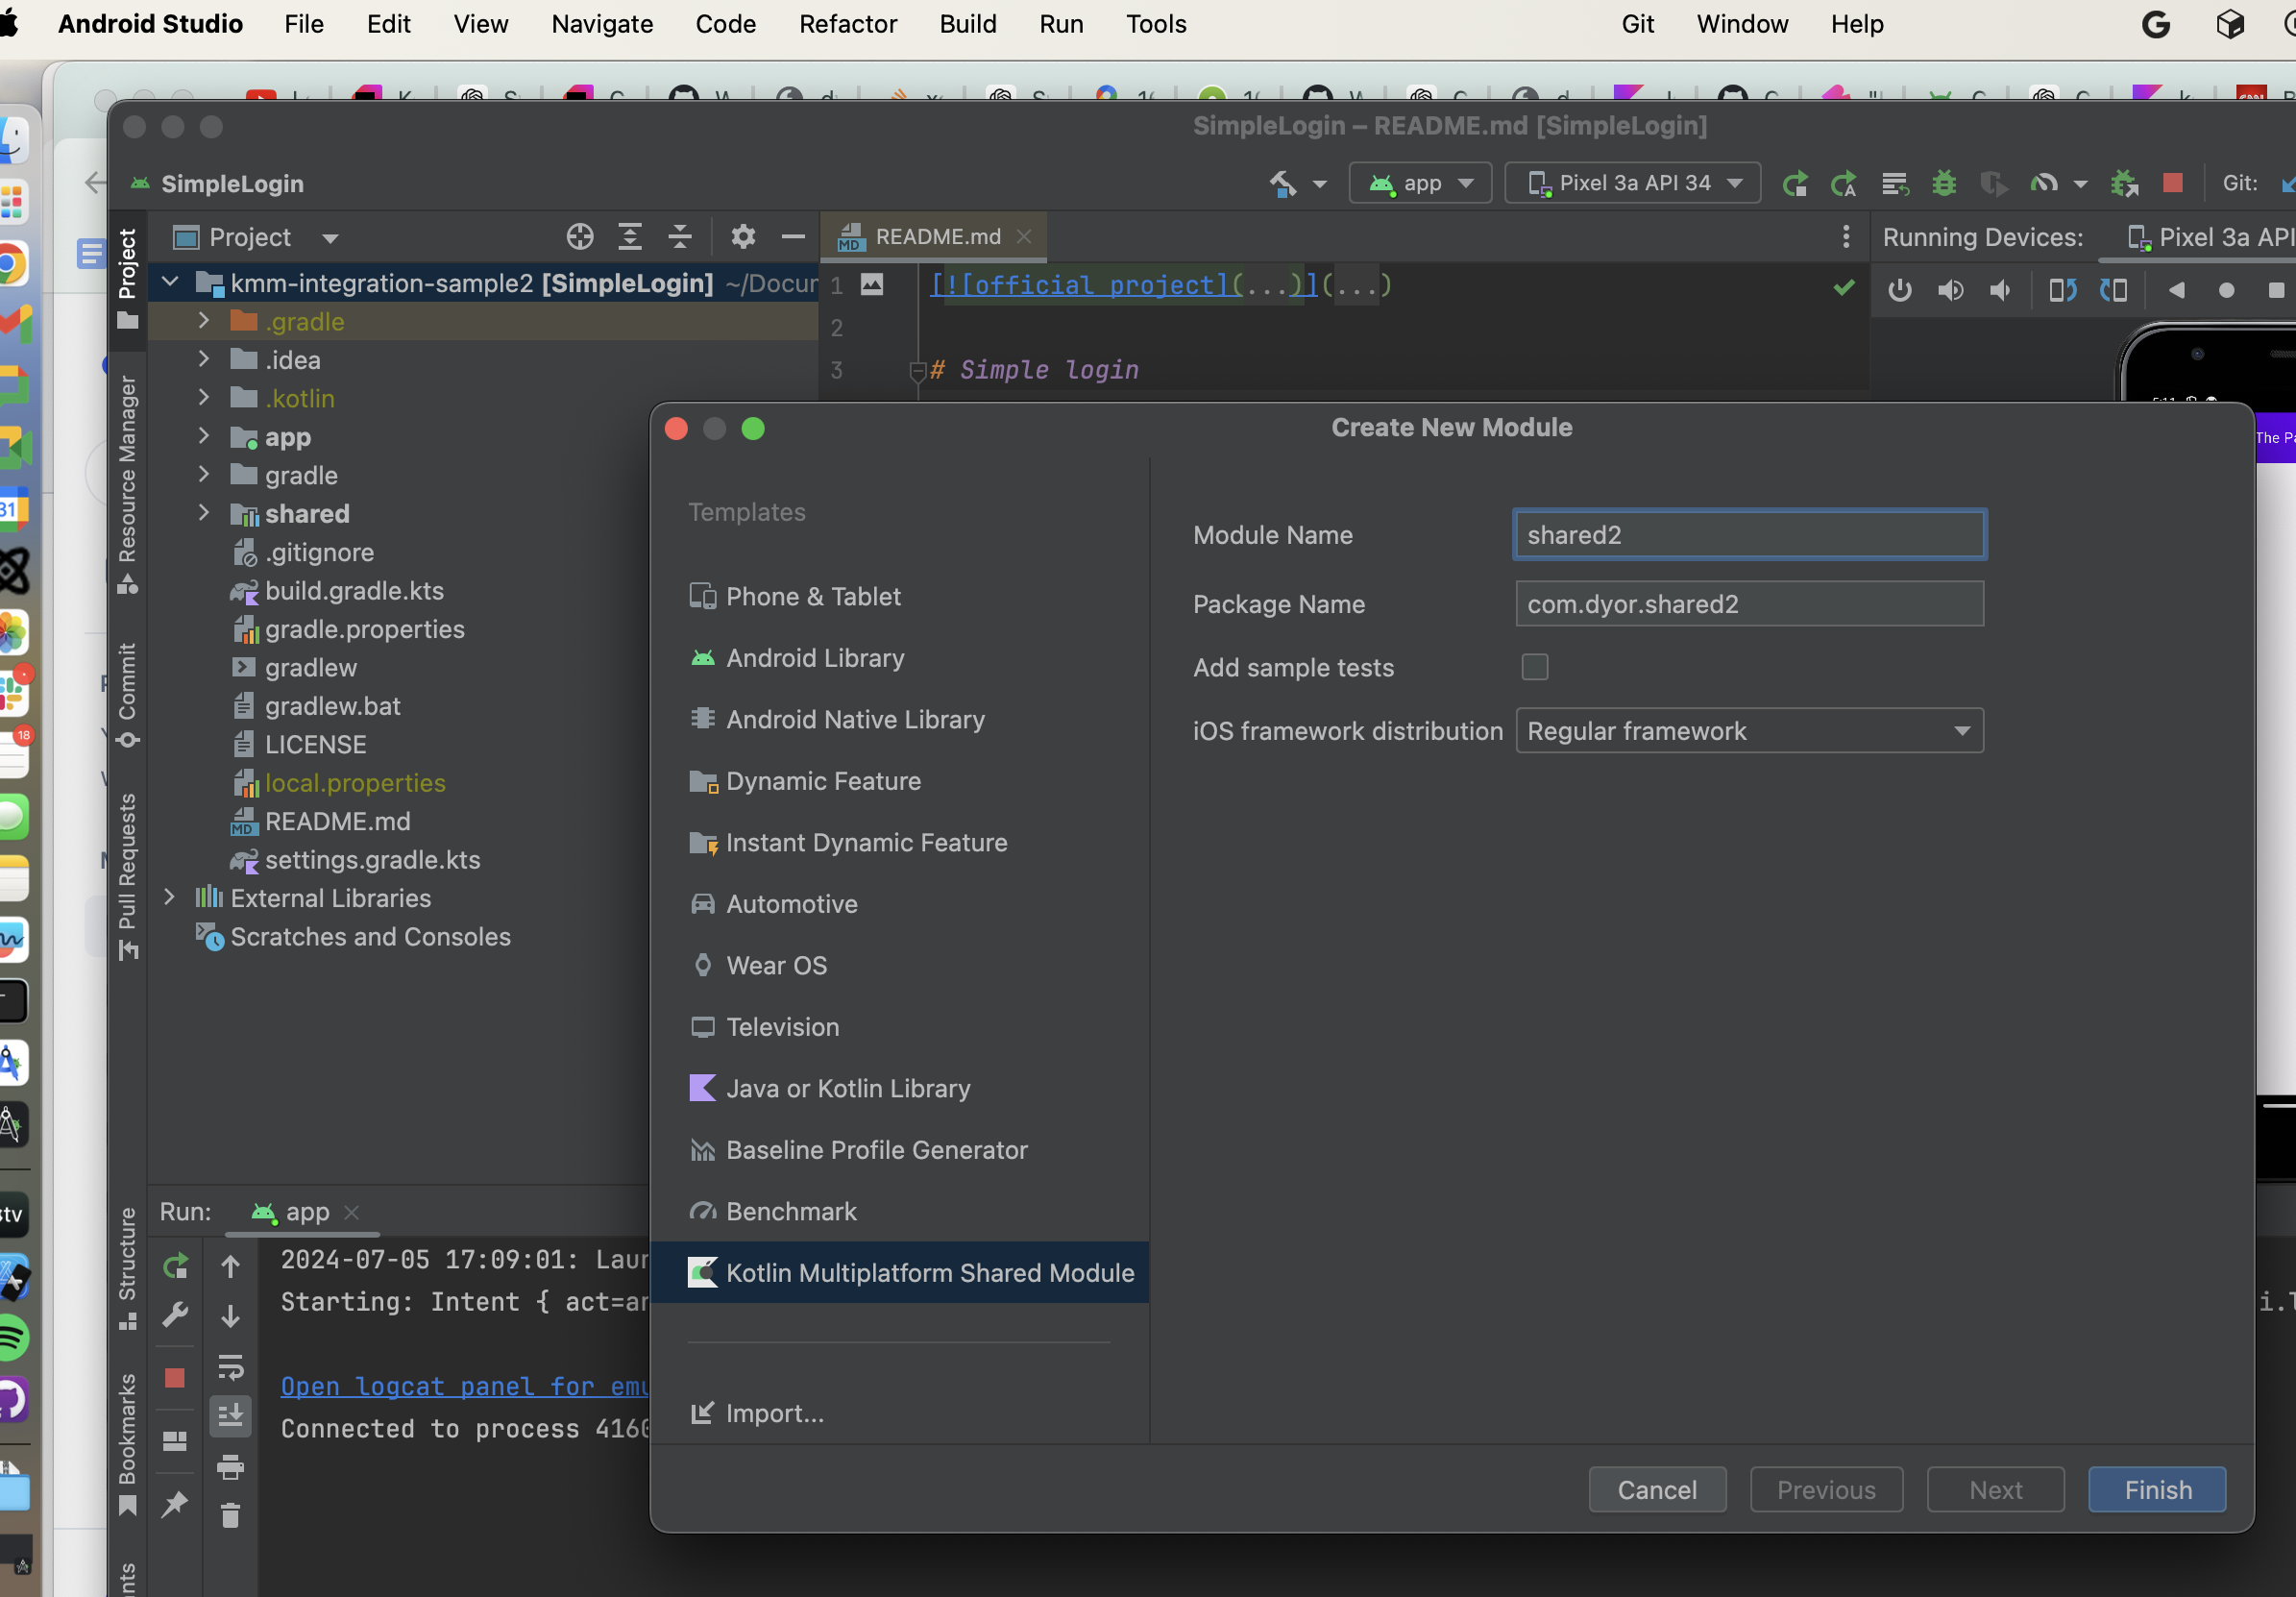Open Pull Requests side tab
This screenshot has height=1597, width=2296.
127,876
